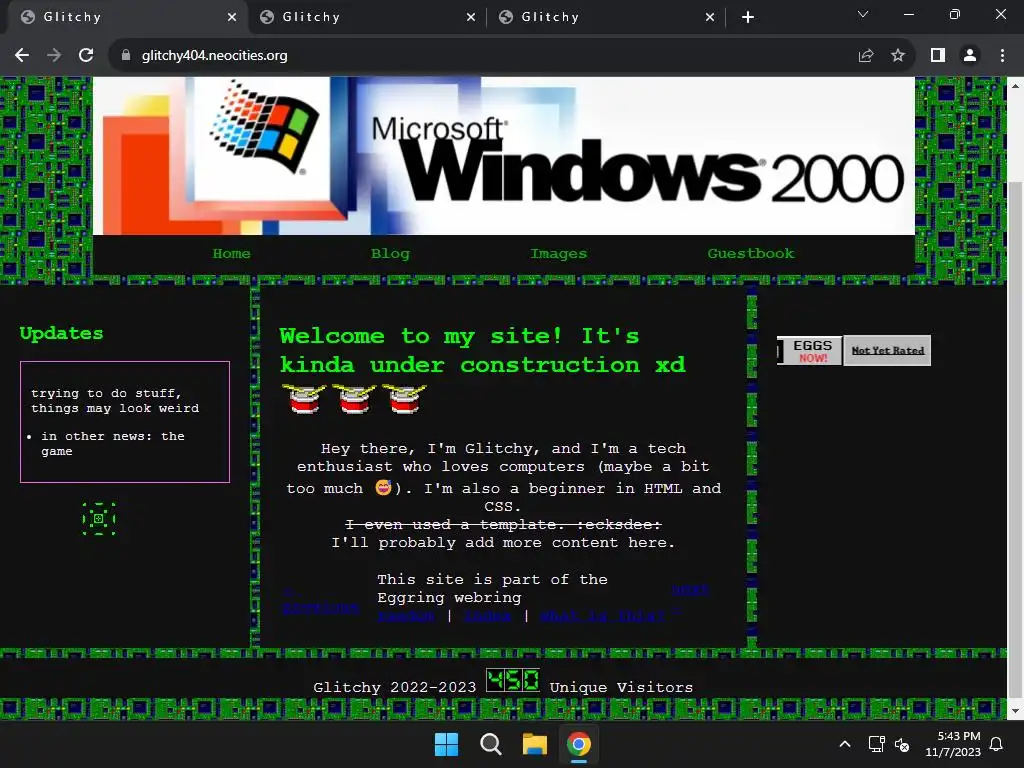Open the Home navigation link

(x=231, y=253)
